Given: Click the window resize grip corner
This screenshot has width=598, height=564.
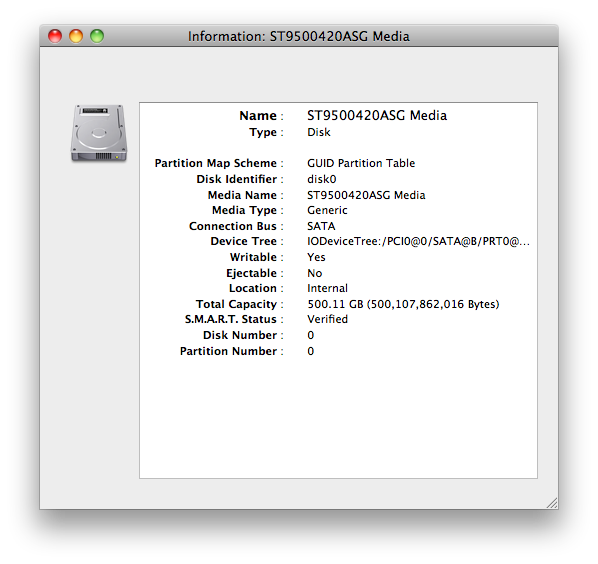Looking at the screenshot, I should (552, 503).
